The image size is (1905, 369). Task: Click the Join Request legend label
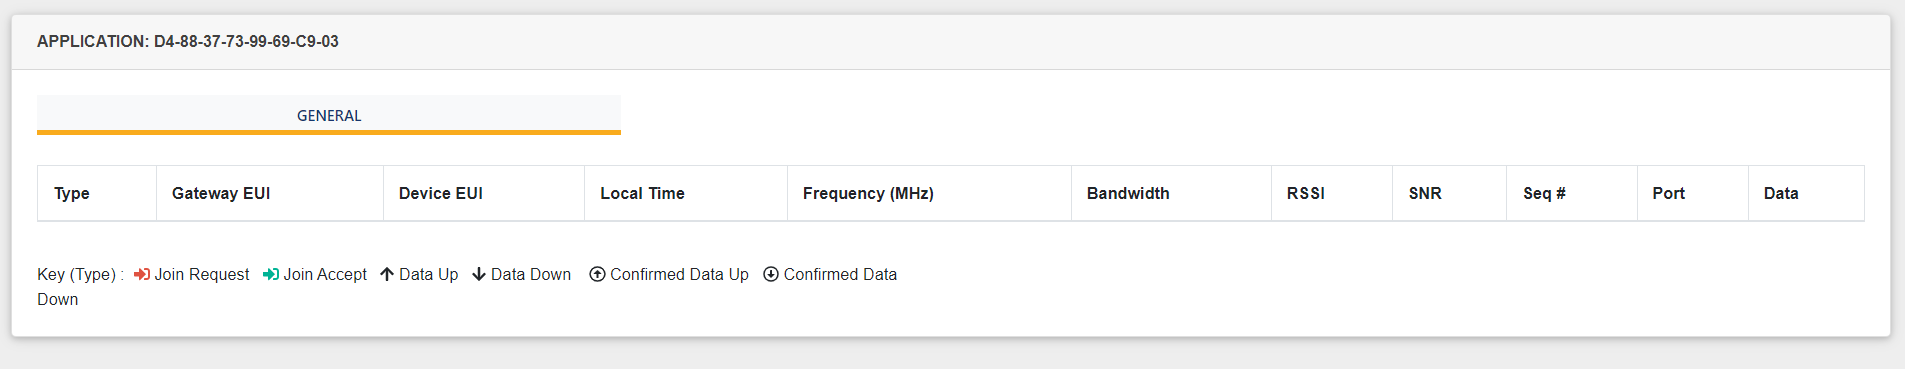pos(202,274)
